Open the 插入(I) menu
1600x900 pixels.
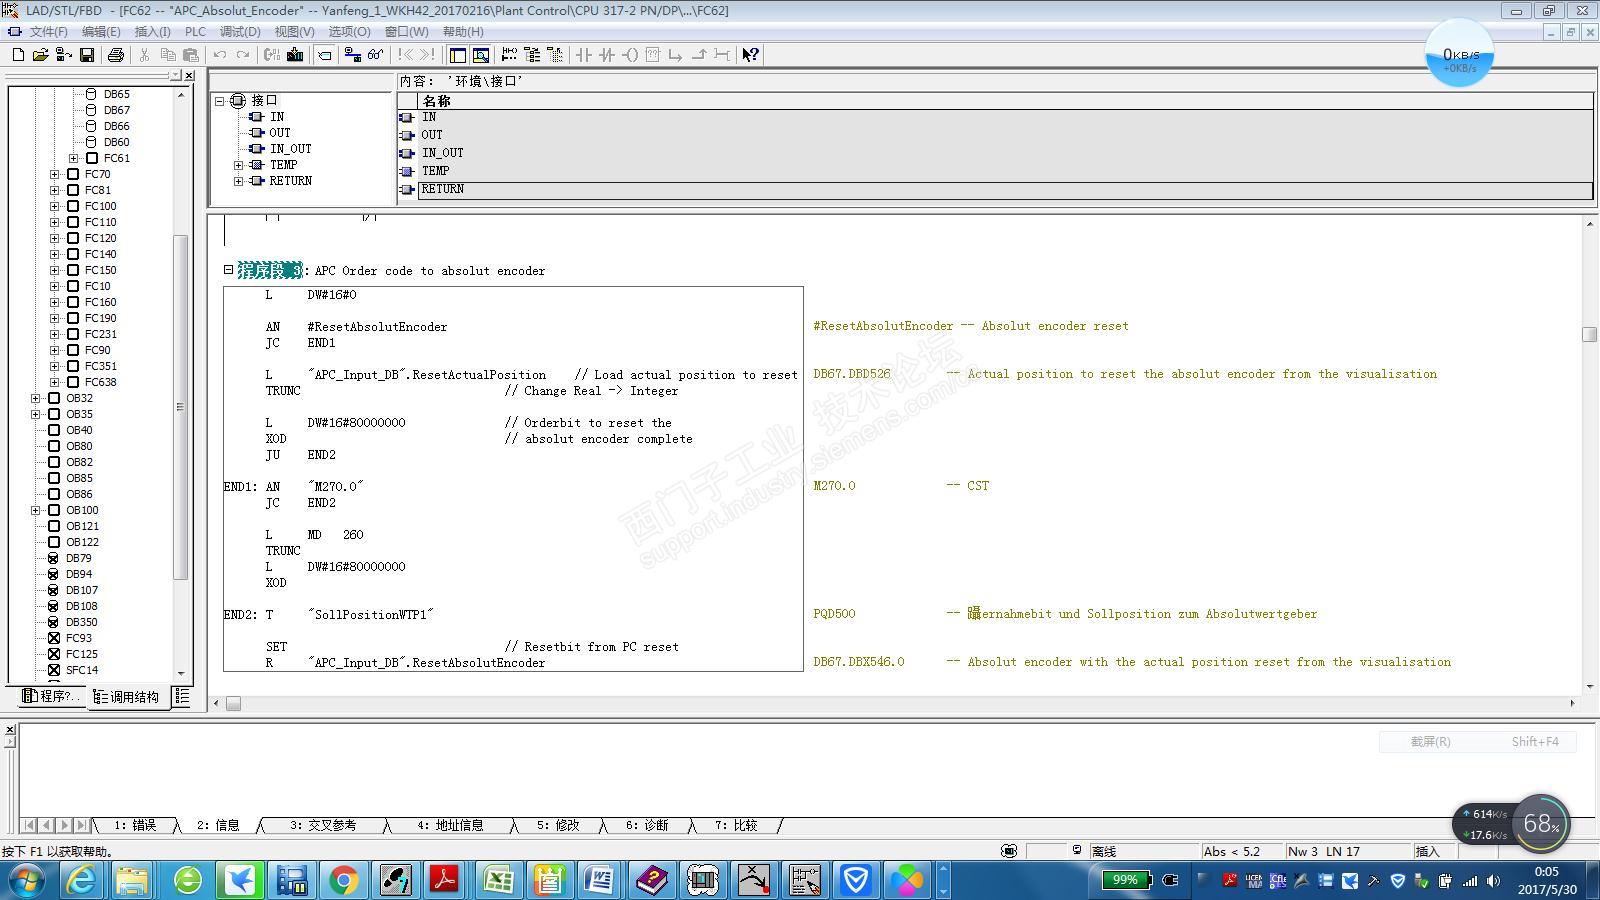click(x=152, y=32)
